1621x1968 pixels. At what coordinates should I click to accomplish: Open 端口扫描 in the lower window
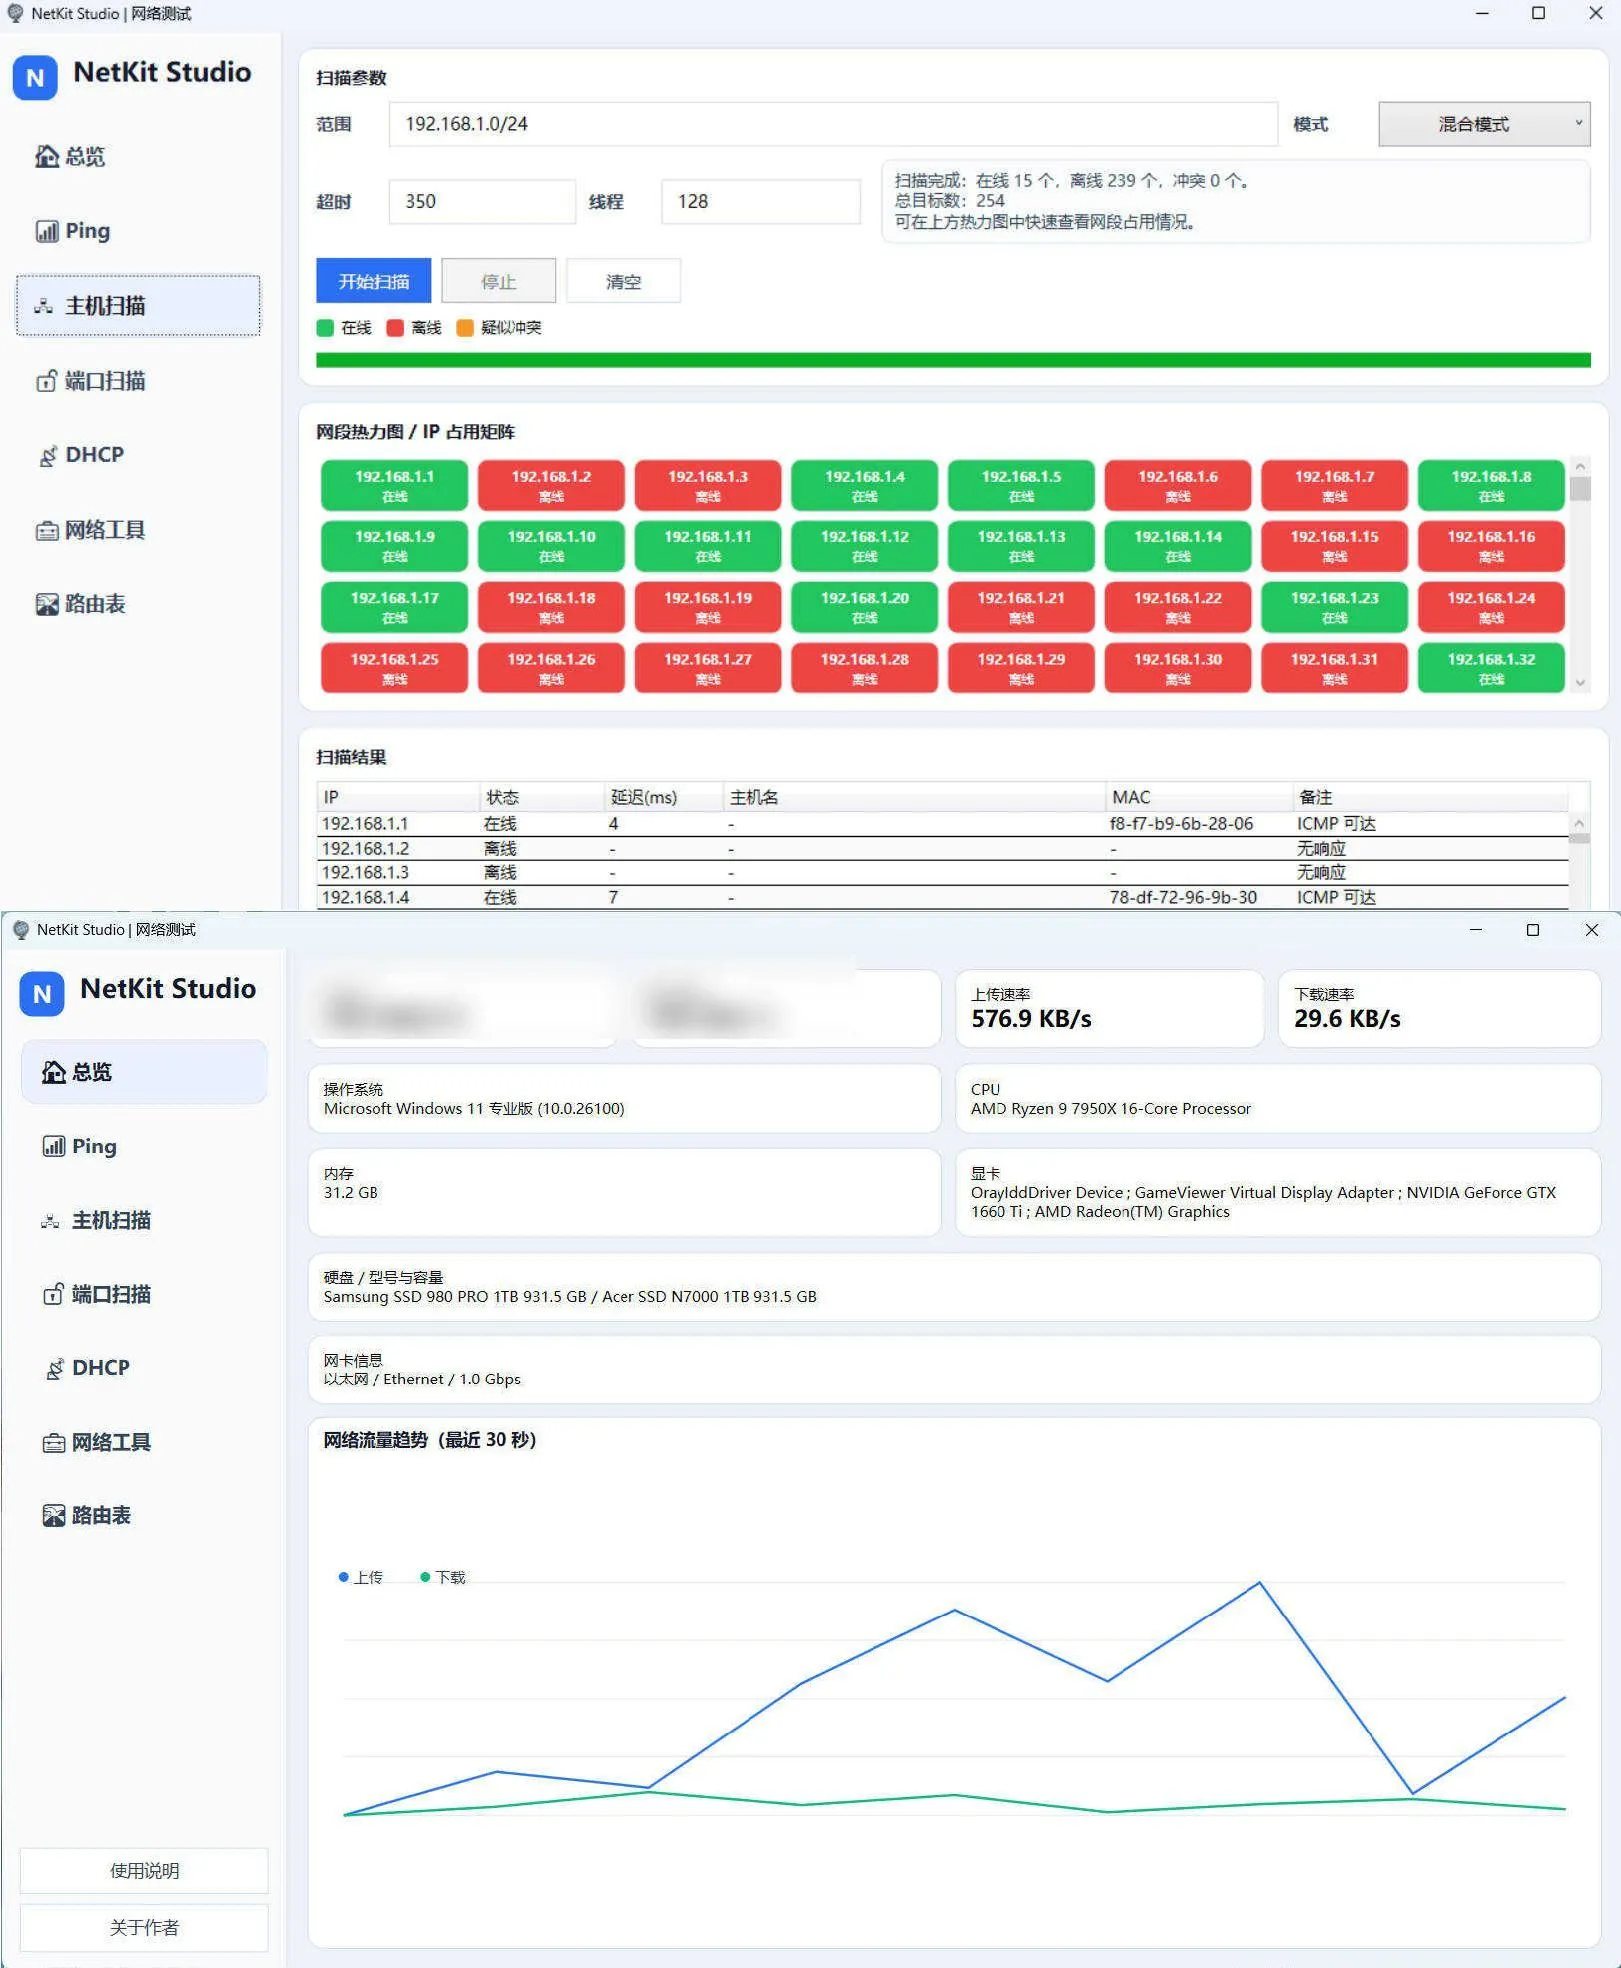coord(111,1294)
